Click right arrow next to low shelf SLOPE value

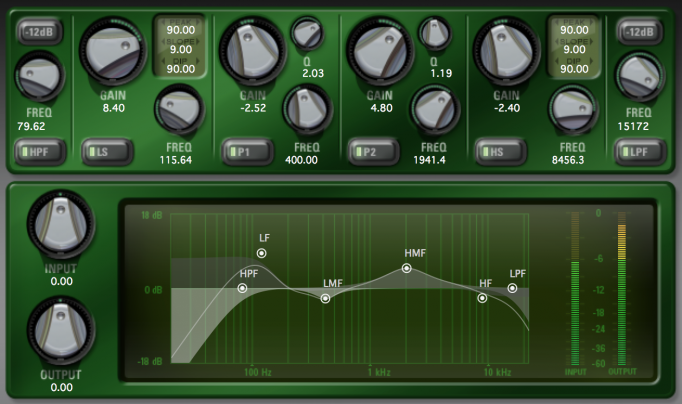point(197,42)
